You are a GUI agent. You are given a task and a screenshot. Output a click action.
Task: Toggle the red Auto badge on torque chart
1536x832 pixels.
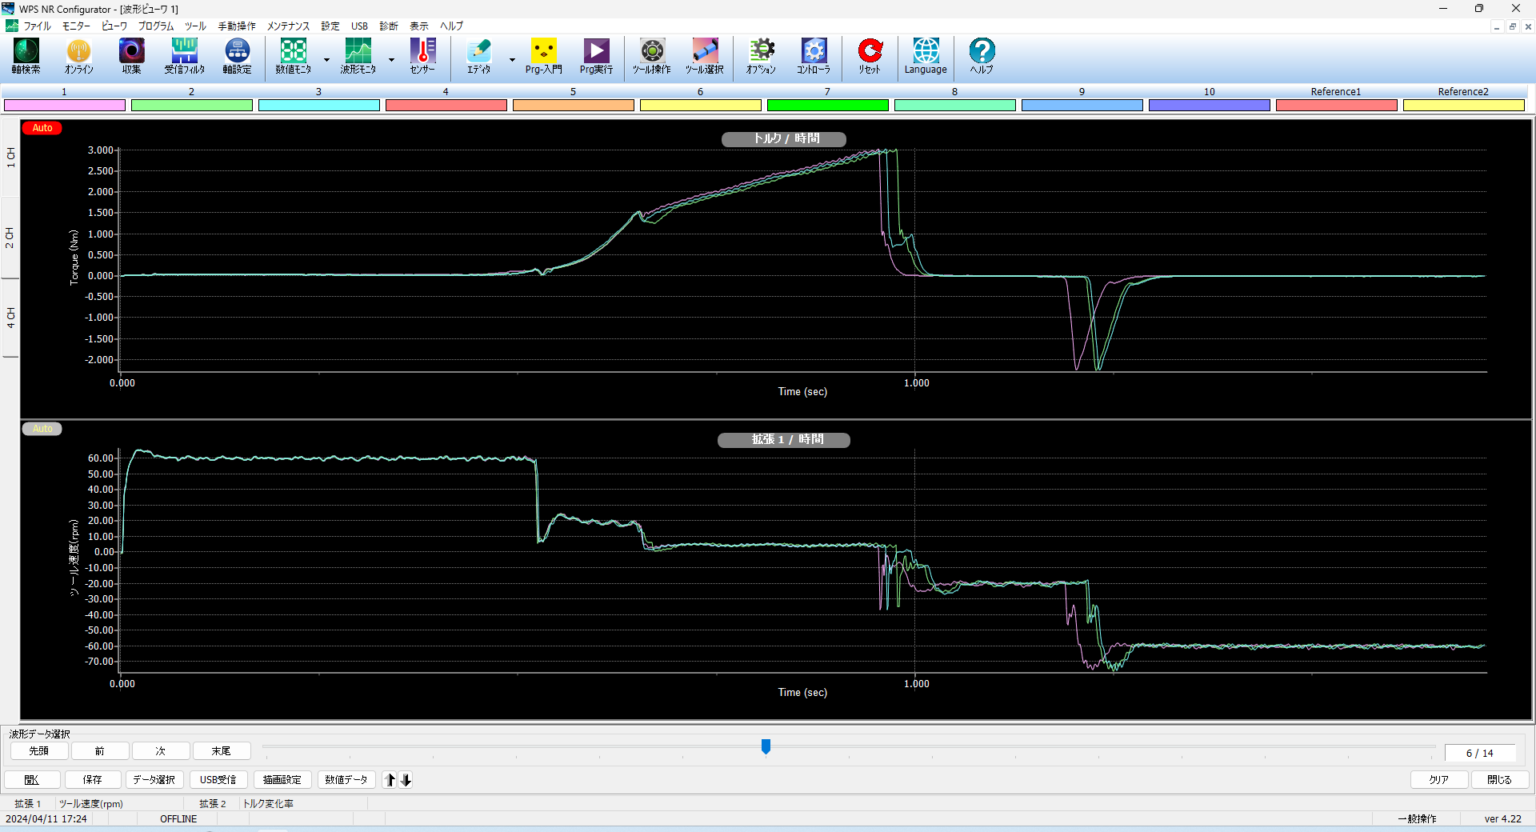click(42, 128)
